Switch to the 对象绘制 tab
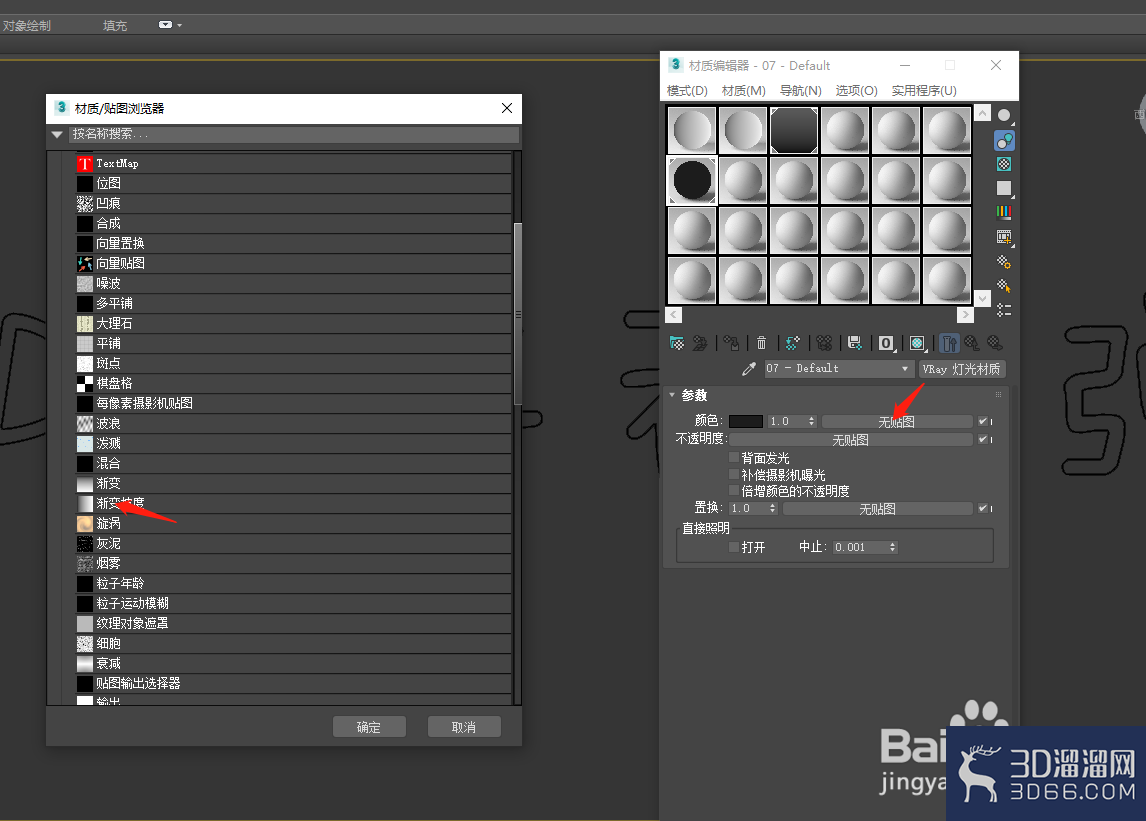 pyautogui.click(x=27, y=26)
